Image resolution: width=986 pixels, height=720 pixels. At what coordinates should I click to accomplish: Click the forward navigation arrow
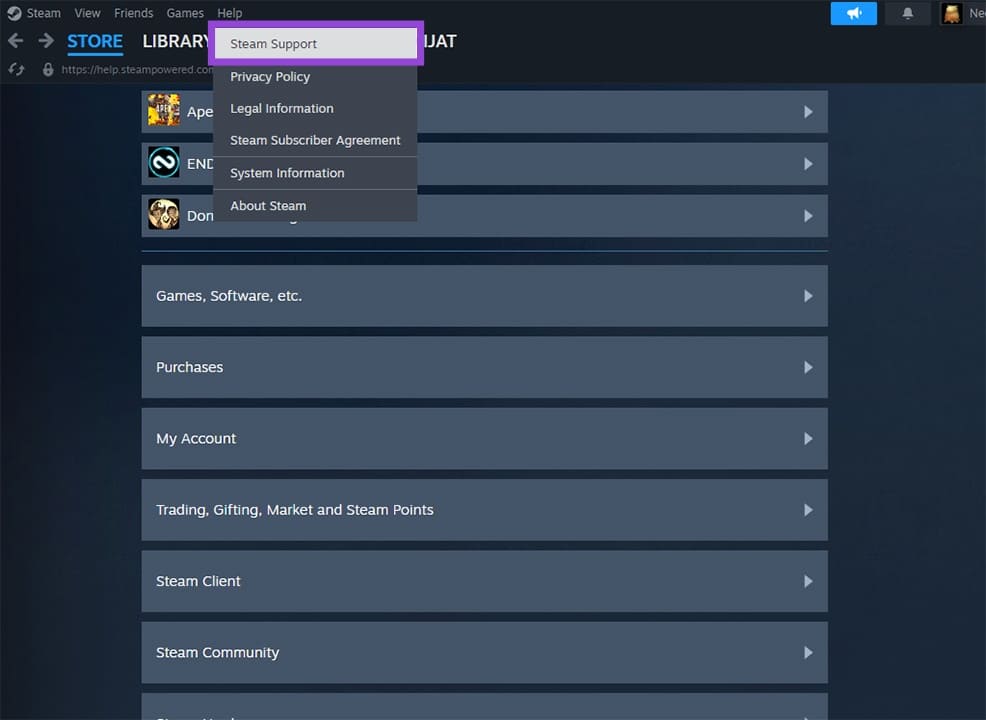pyautogui.click(x=44, y=41)
